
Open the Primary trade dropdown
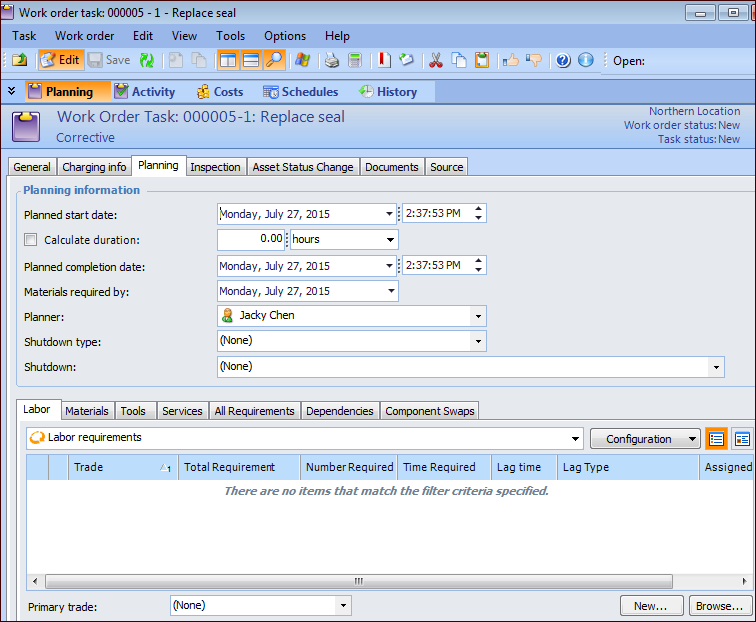[343, 606]
